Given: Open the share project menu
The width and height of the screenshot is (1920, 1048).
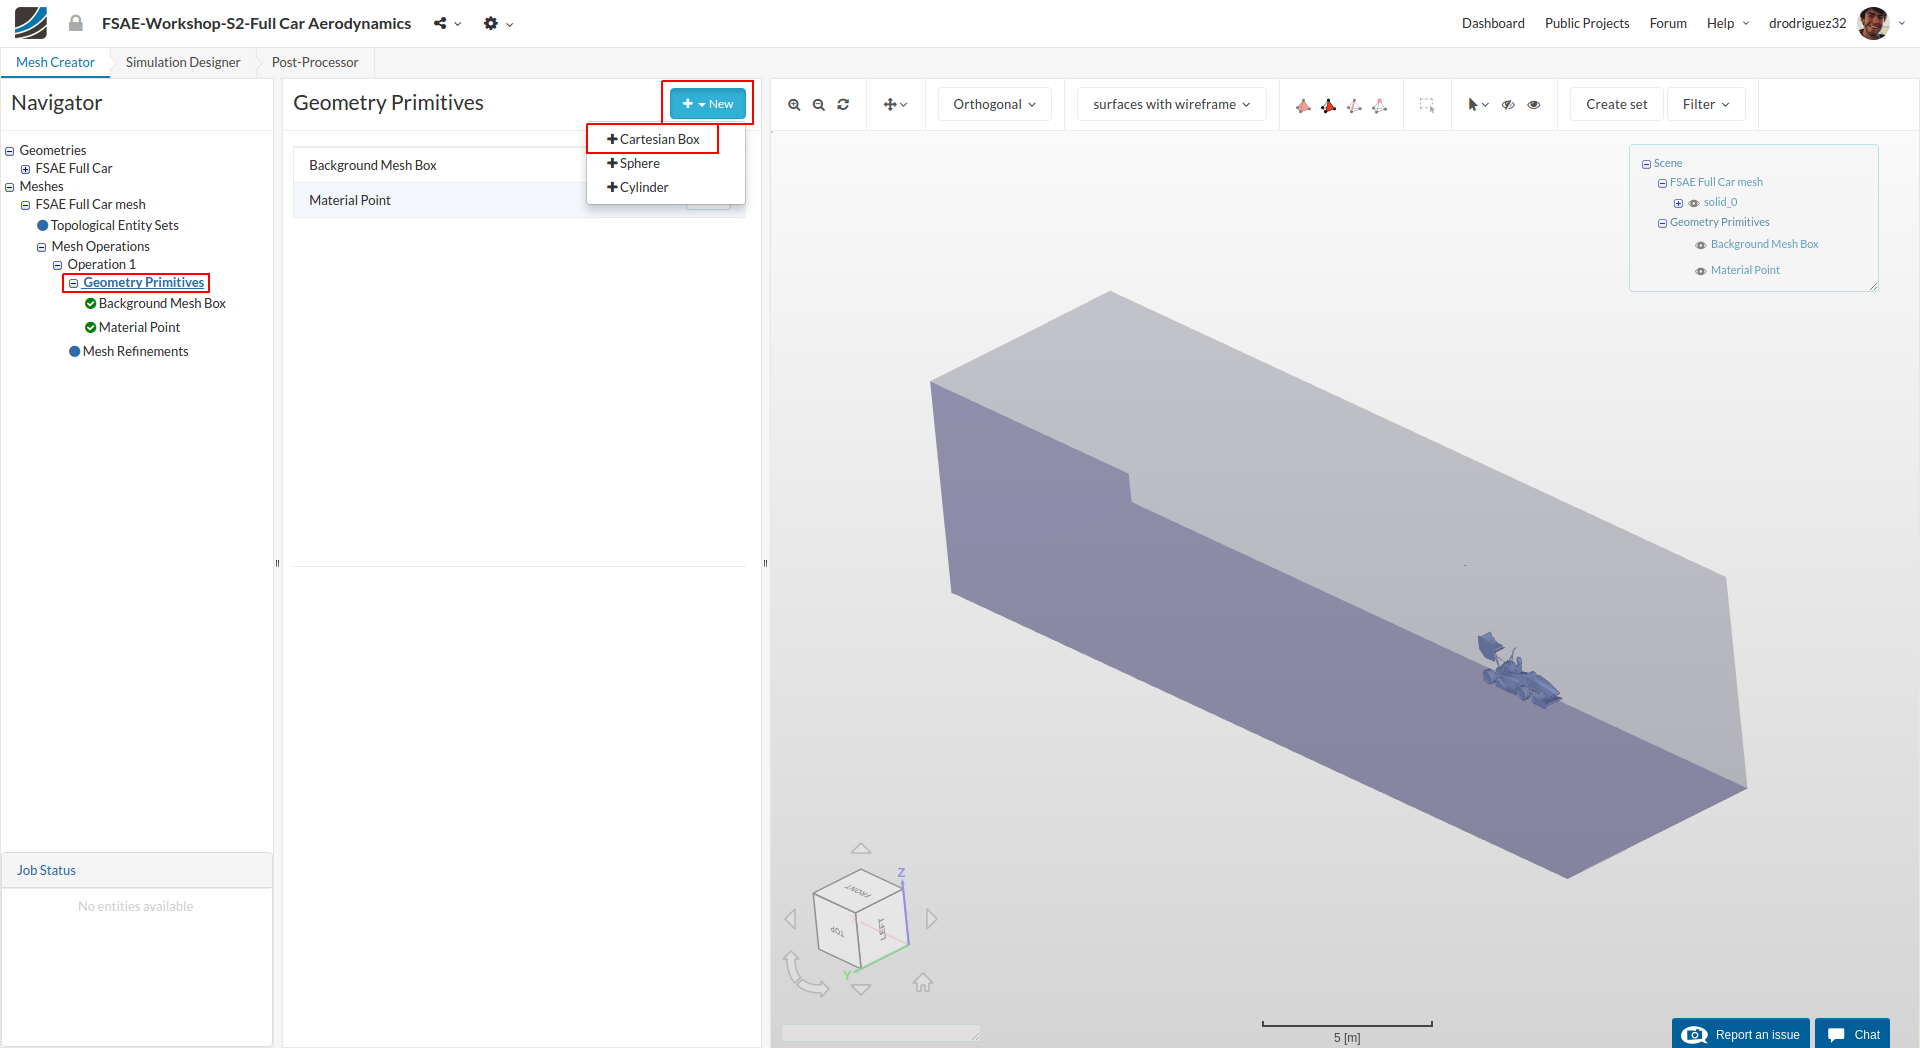Looking at the screenshot, I should pos(447,23).
